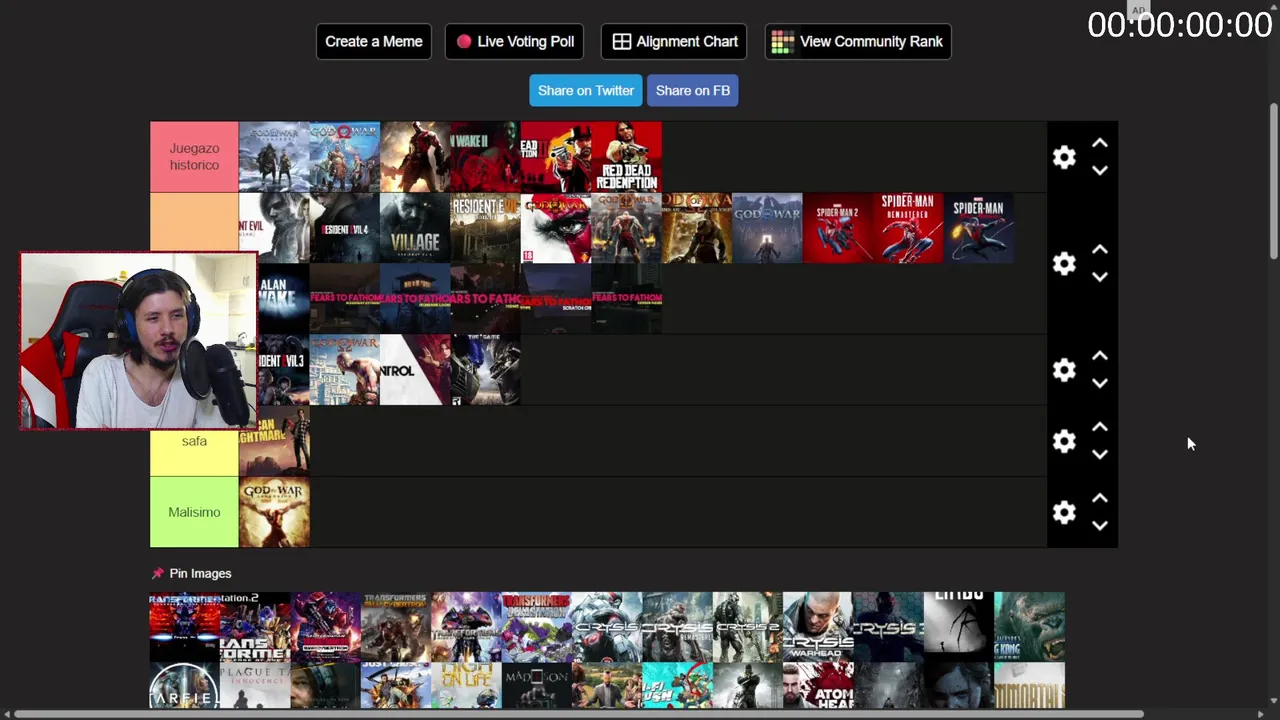Pick Plague Tale Innocence from unranked images
This screenshot has height=720, width=1280.
click(255, 686)
